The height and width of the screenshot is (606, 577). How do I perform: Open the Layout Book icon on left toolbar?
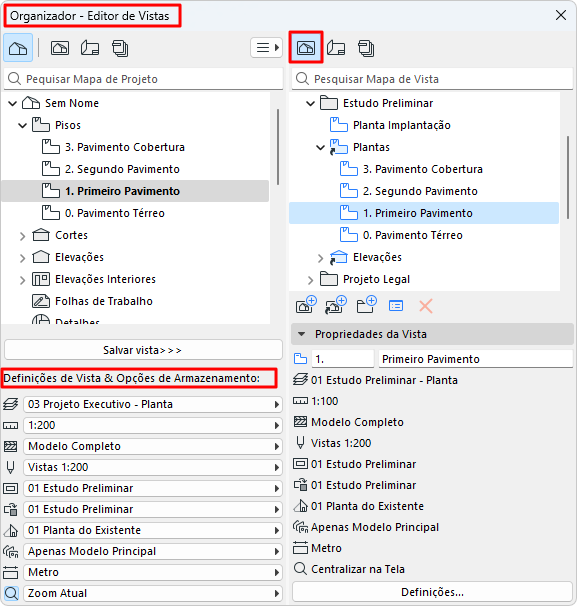[90, 48]
